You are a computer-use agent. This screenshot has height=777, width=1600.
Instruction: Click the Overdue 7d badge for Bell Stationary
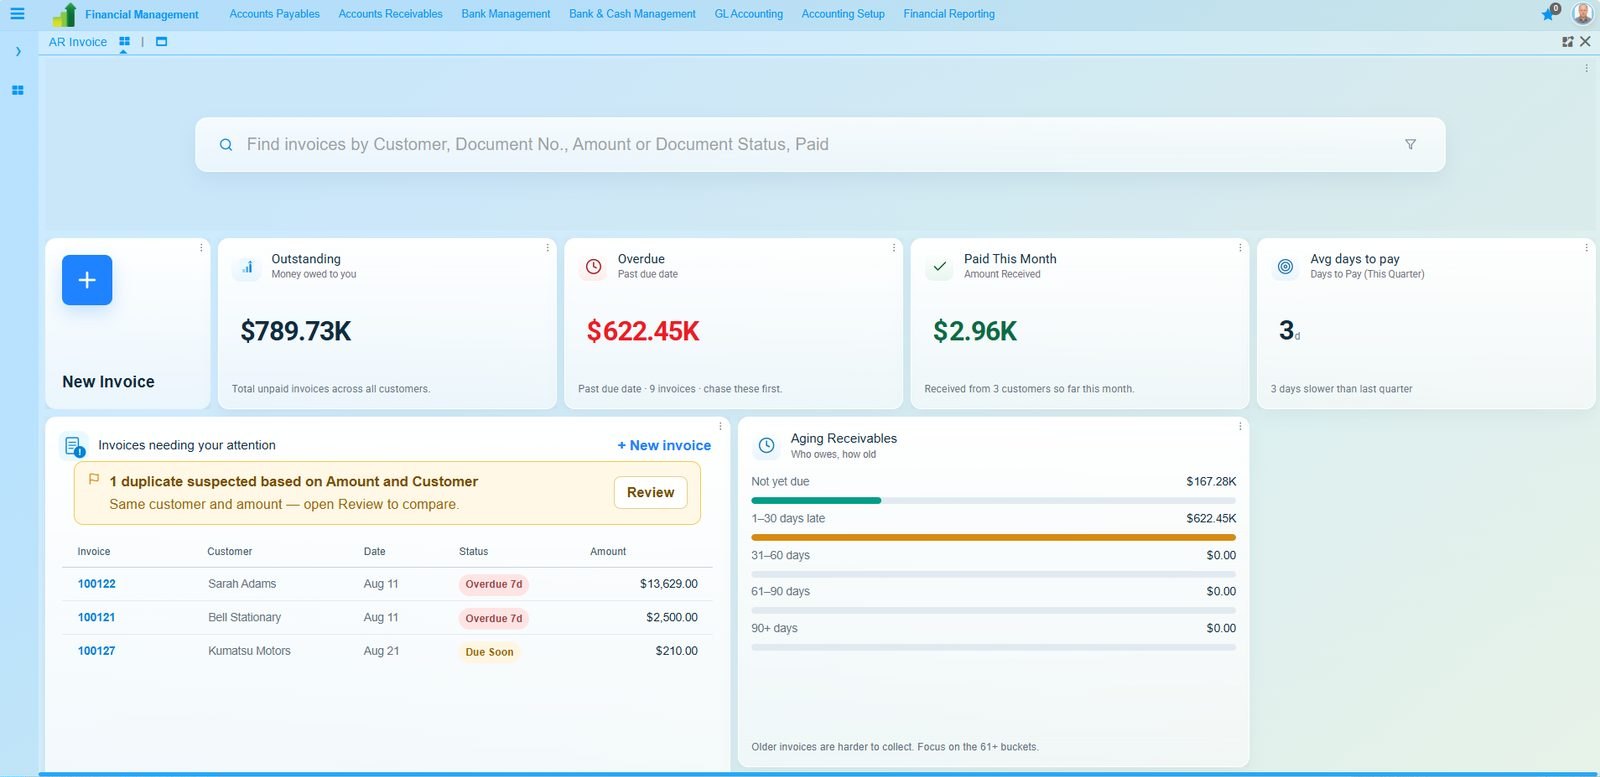coord(494,618)
